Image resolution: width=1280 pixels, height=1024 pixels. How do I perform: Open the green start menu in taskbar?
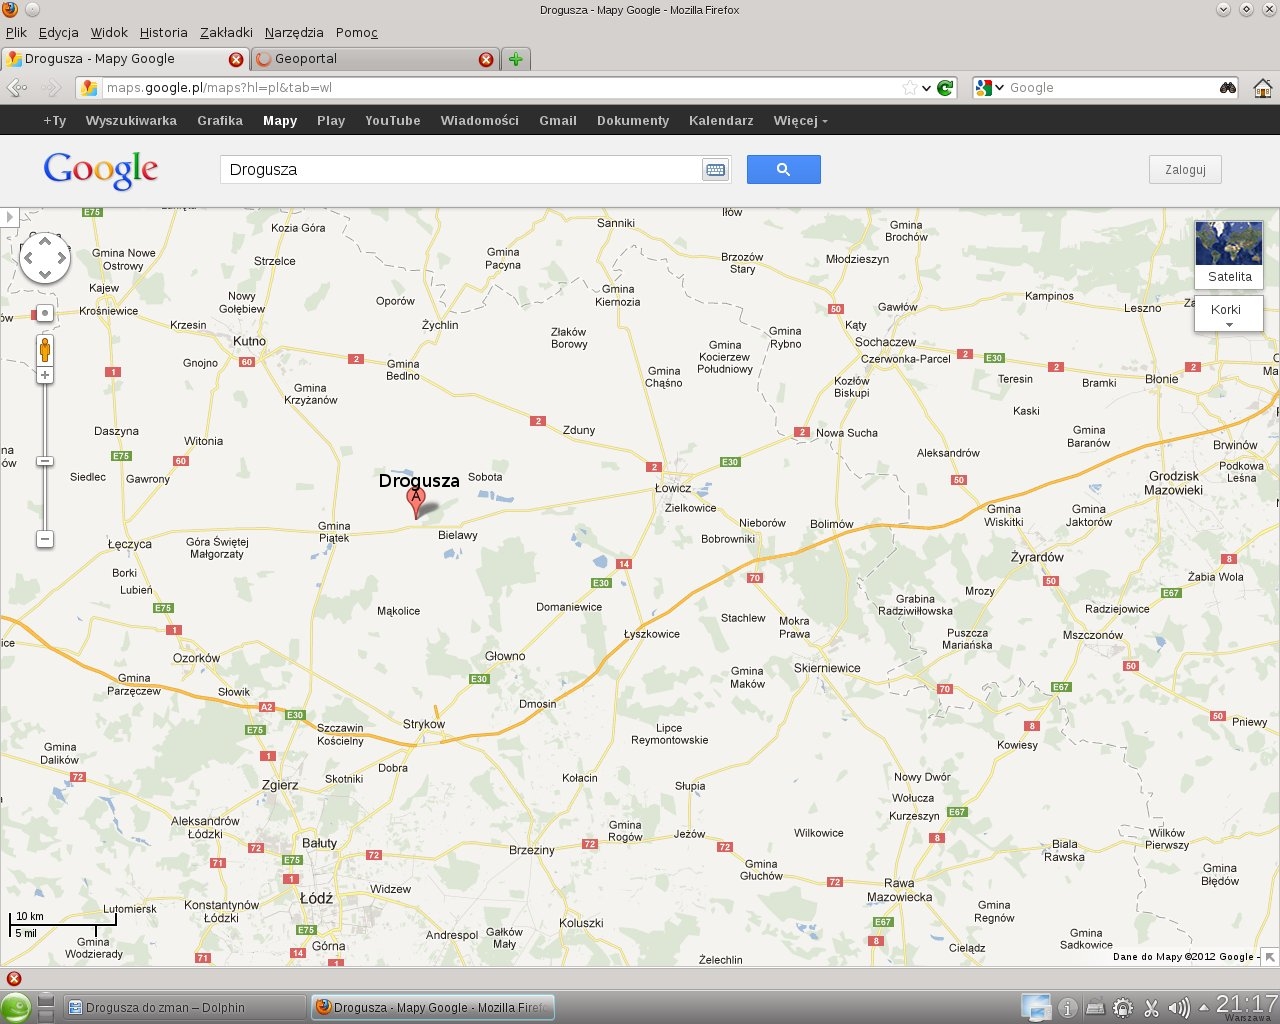tap(15, 1008)
